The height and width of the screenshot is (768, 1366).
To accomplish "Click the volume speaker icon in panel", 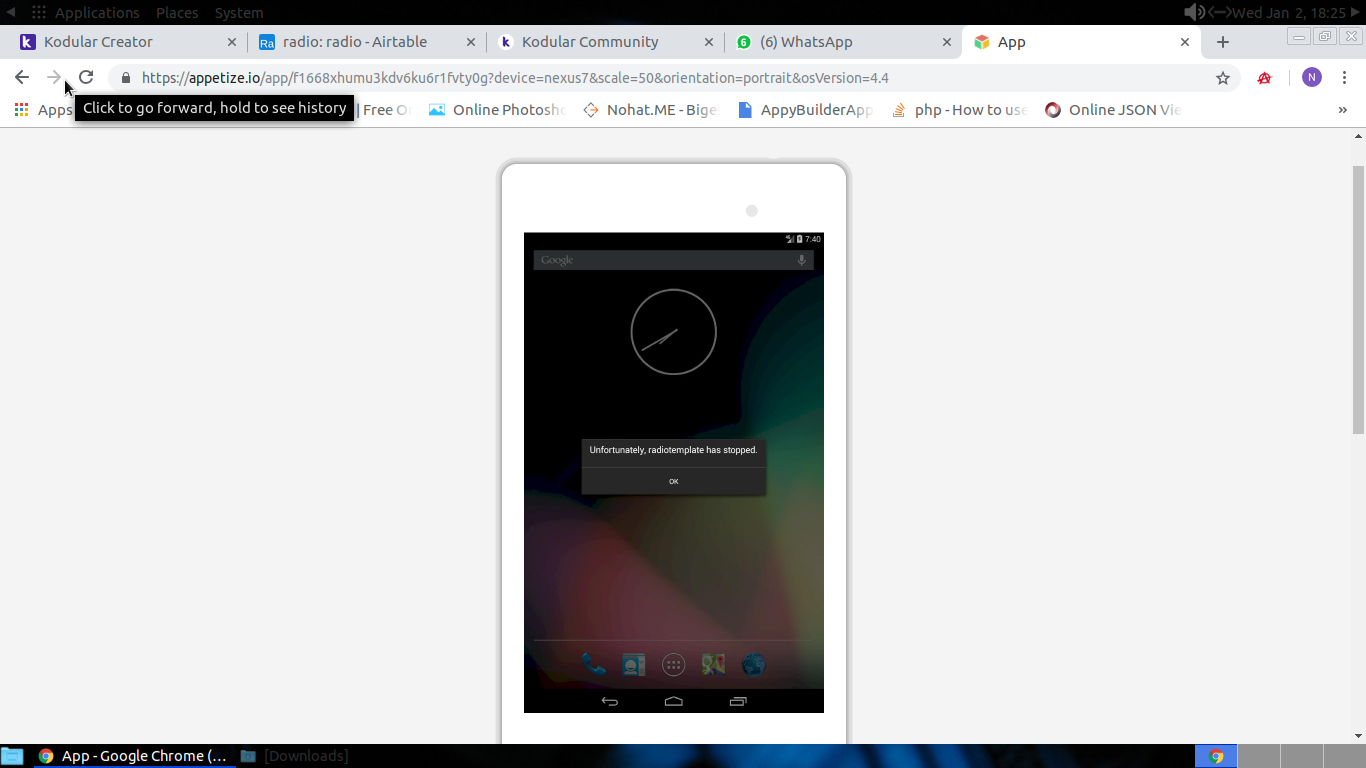I will 1194,12.
